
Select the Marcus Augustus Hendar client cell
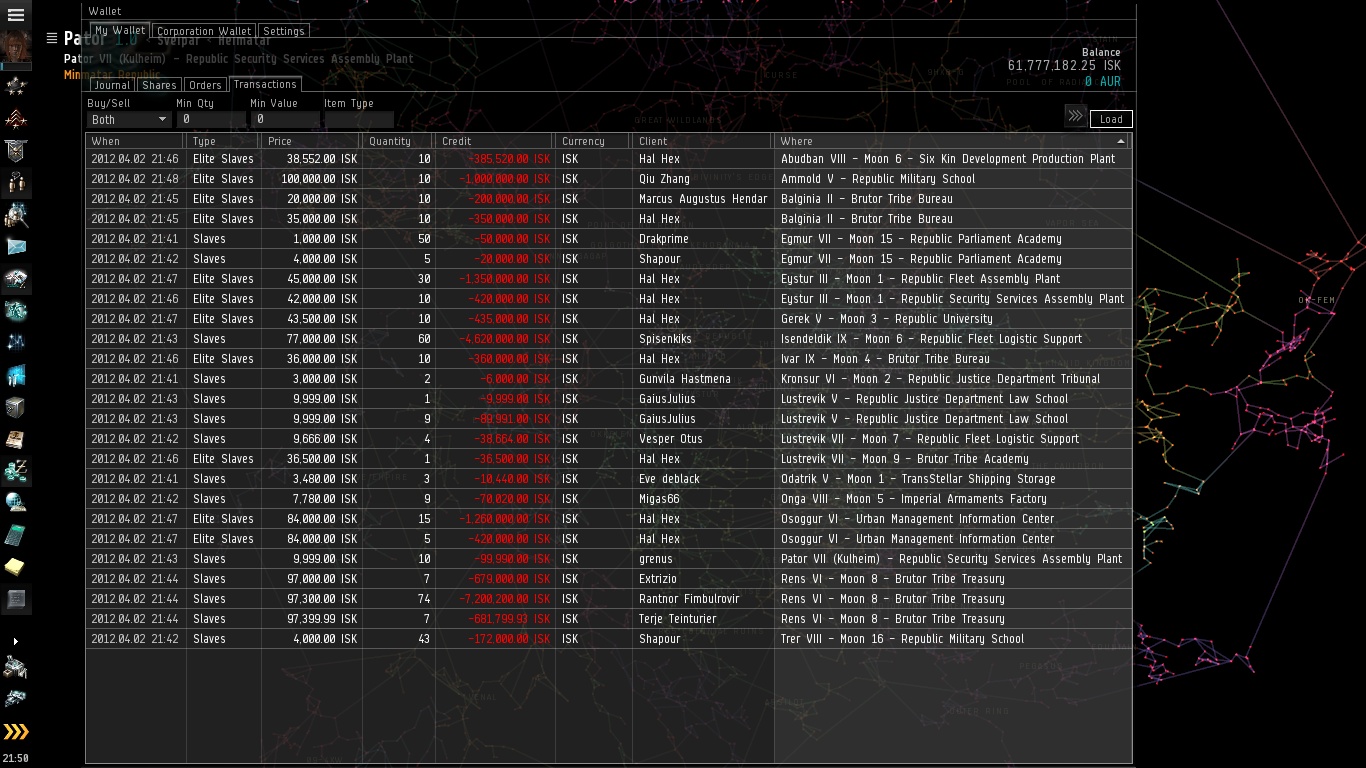[703, 199]
